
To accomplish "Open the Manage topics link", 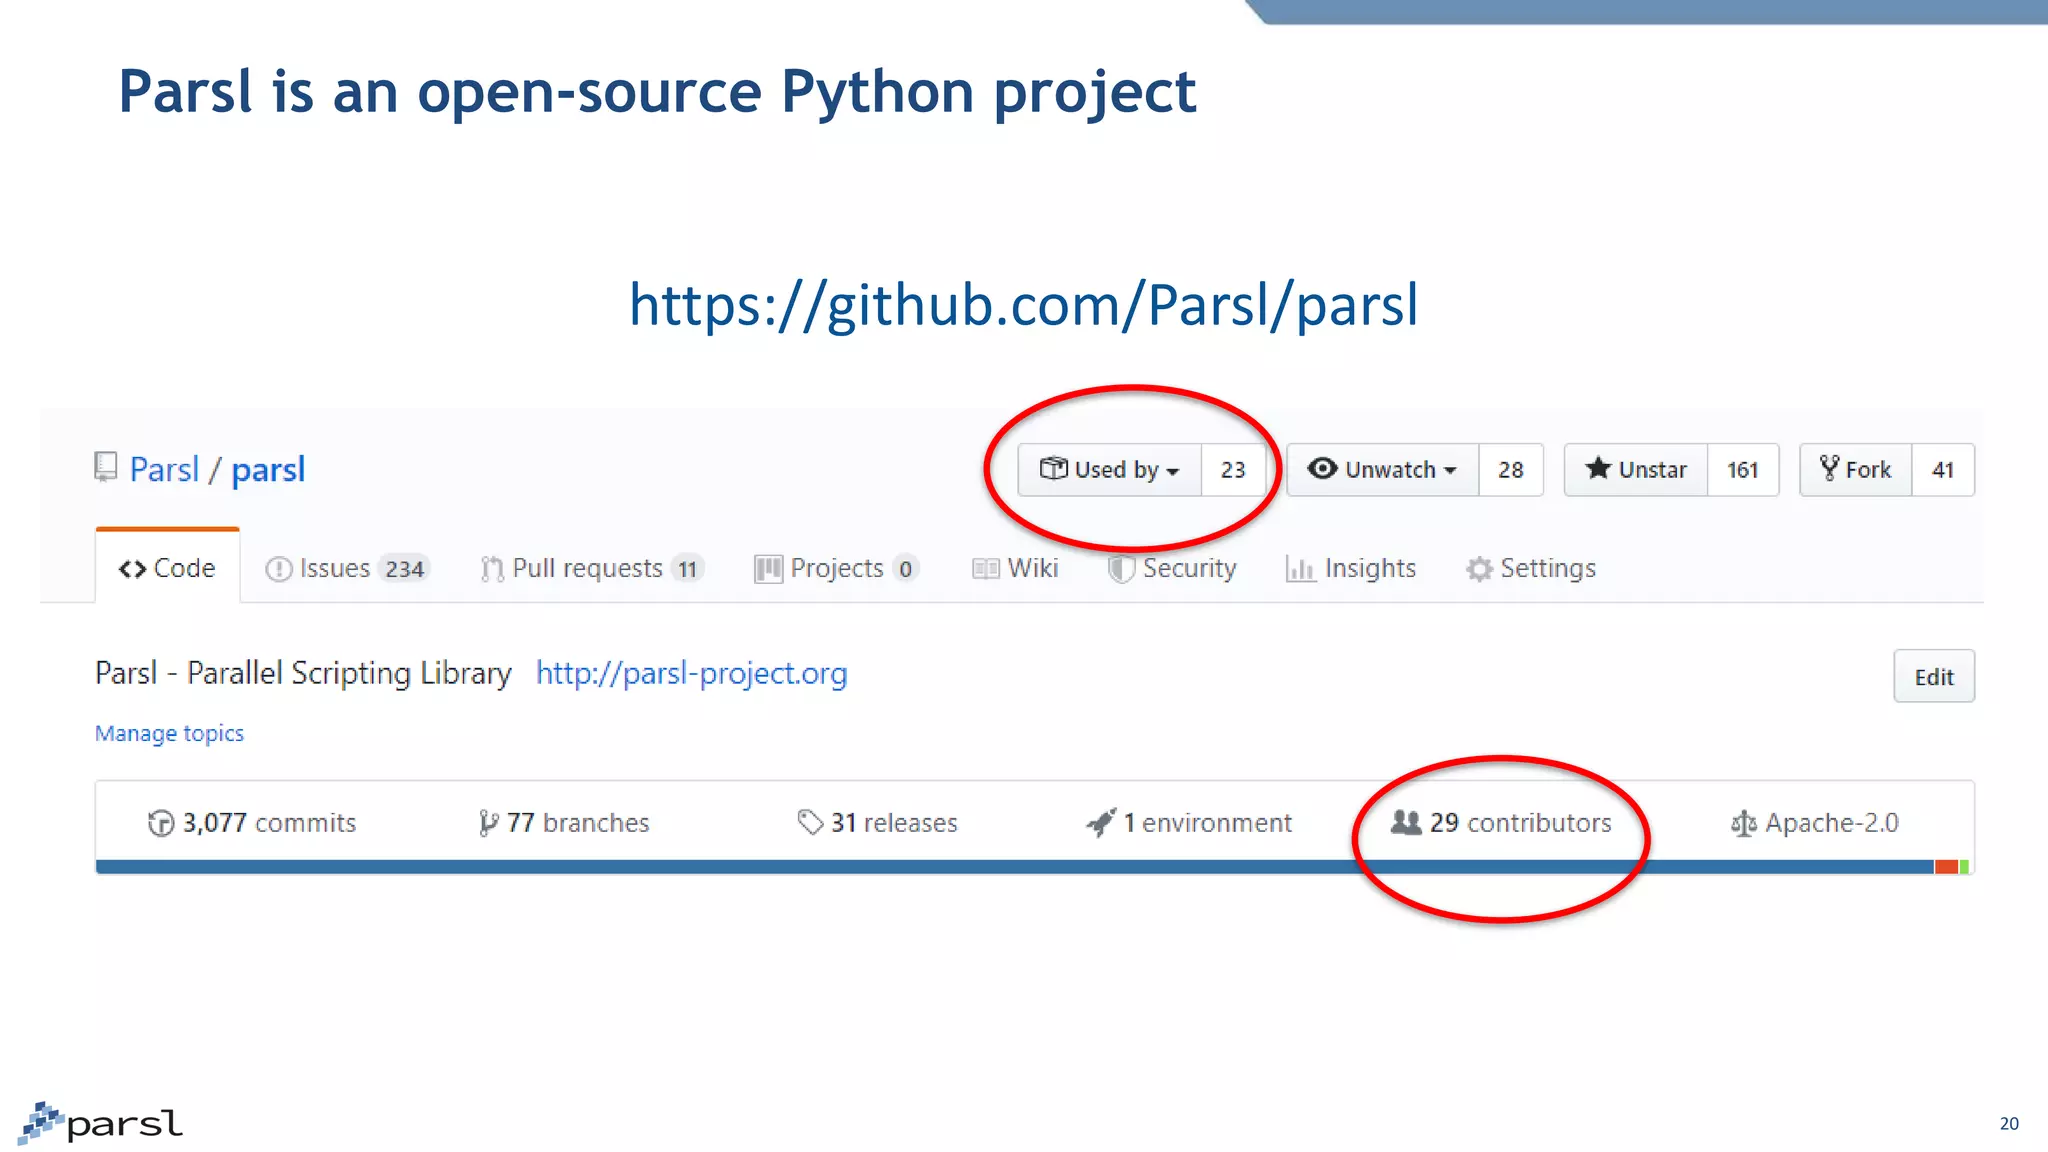I will tap(169, 733).
